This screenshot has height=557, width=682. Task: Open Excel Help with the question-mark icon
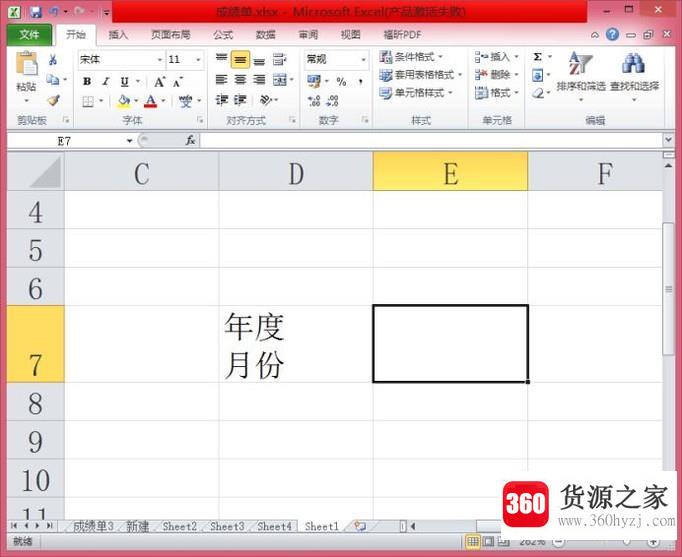point(612,34)
